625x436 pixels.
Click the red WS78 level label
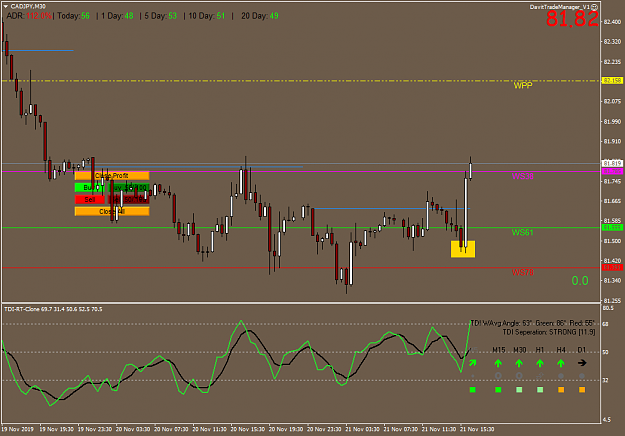(x=523, y=273)
